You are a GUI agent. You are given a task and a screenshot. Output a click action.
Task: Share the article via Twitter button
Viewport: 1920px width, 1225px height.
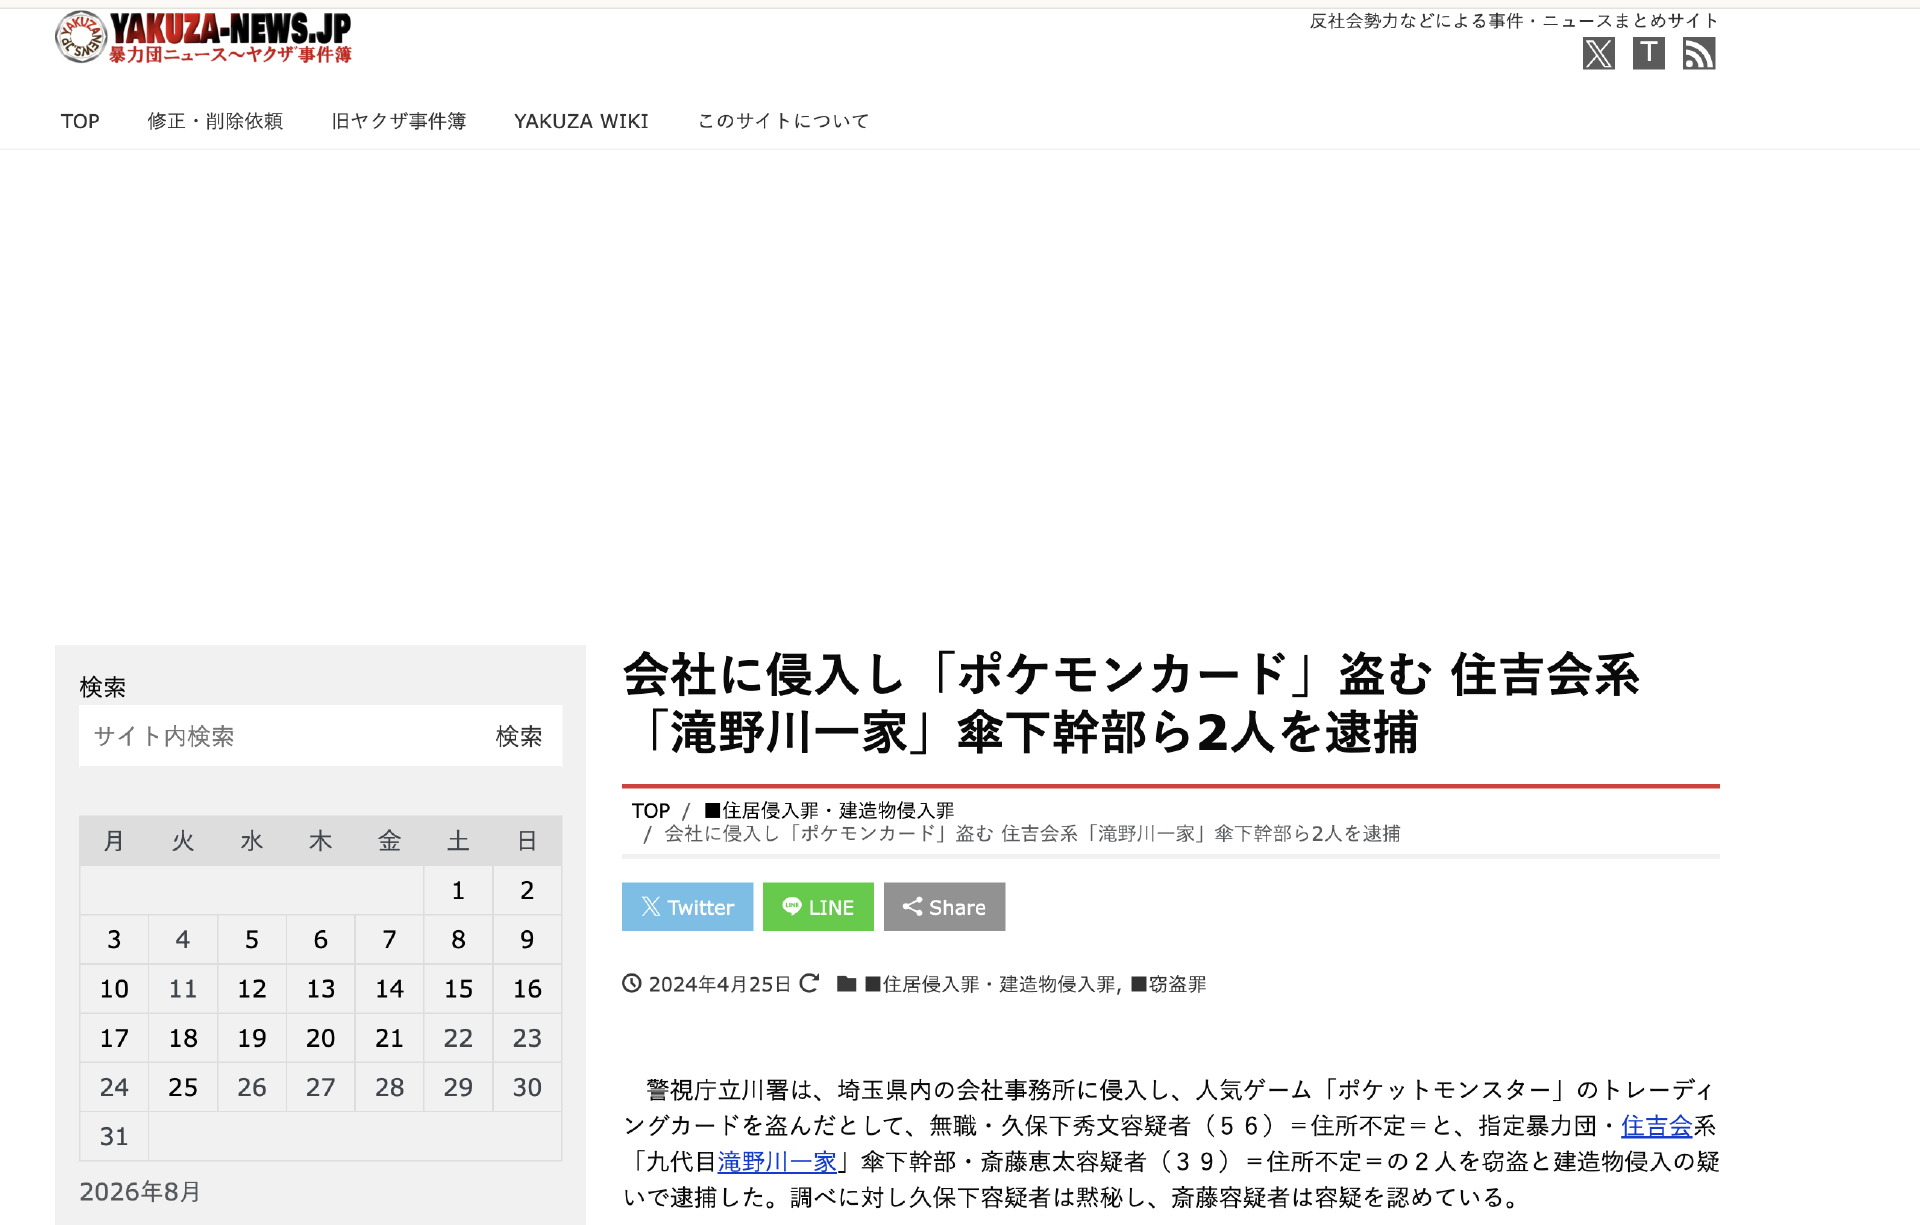click(687, 907)
